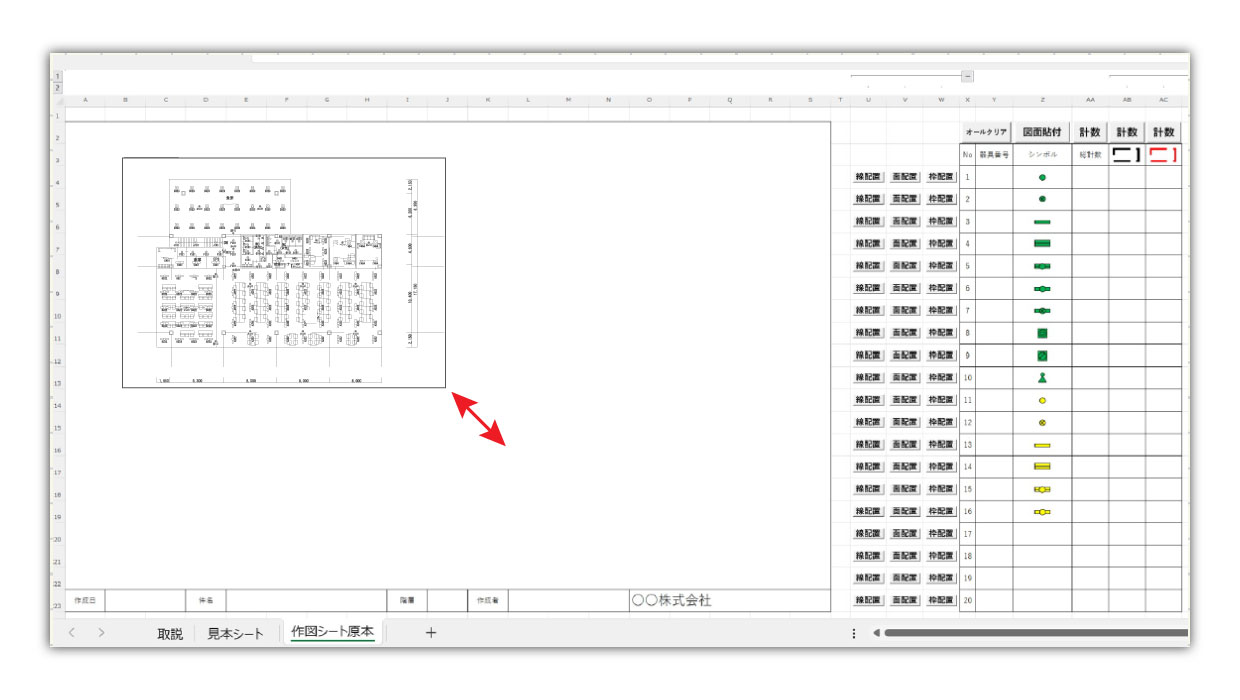Image resolution: width=1240 pixels, height=700 pixels.
Task: Select the red bracket frame icon
Action: (x=1163, y=155)
